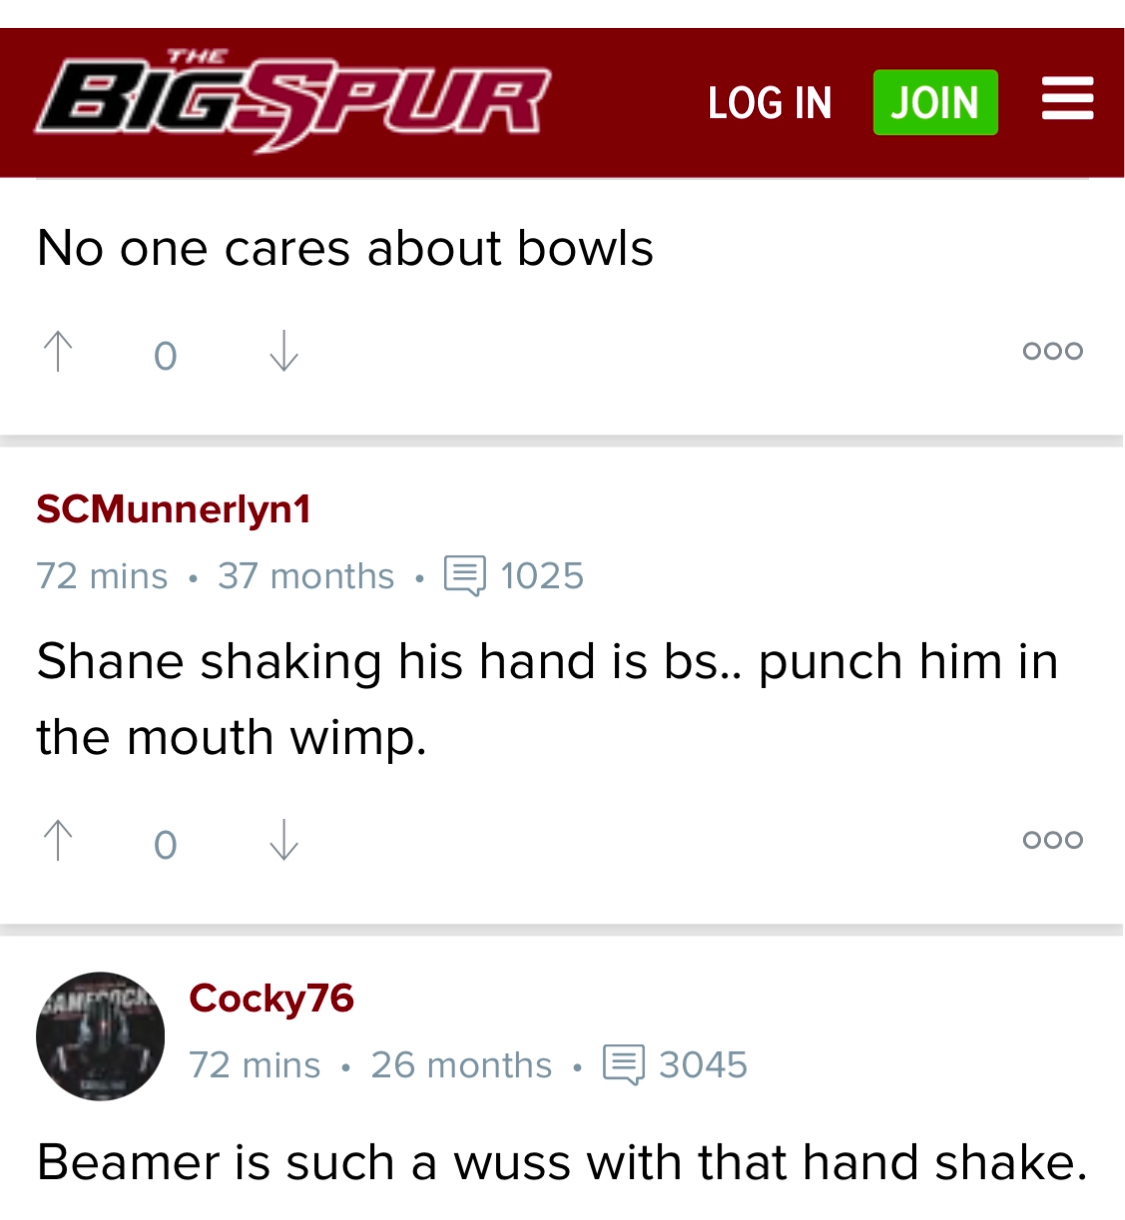Click Cocky76's post count icon
1125x1220 pixels.
623,1065
